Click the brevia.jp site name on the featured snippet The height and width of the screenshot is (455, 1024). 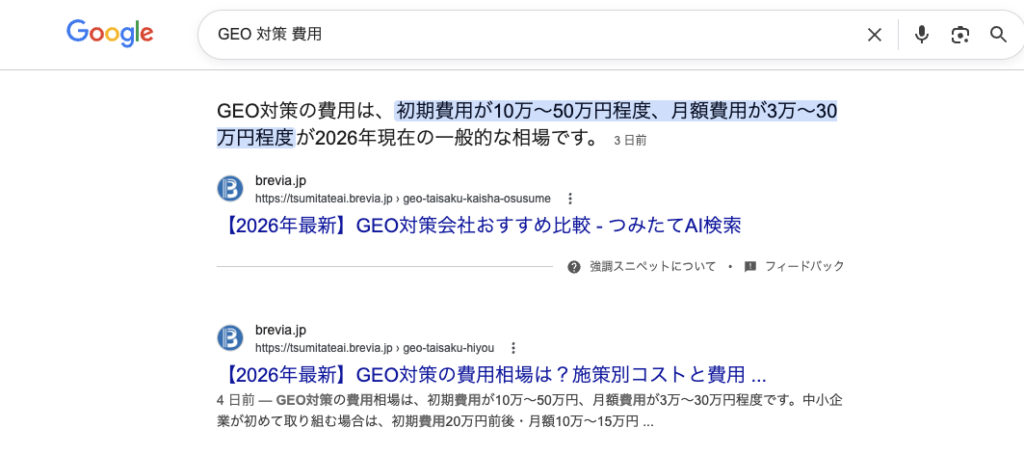click(x=281, y=181)
